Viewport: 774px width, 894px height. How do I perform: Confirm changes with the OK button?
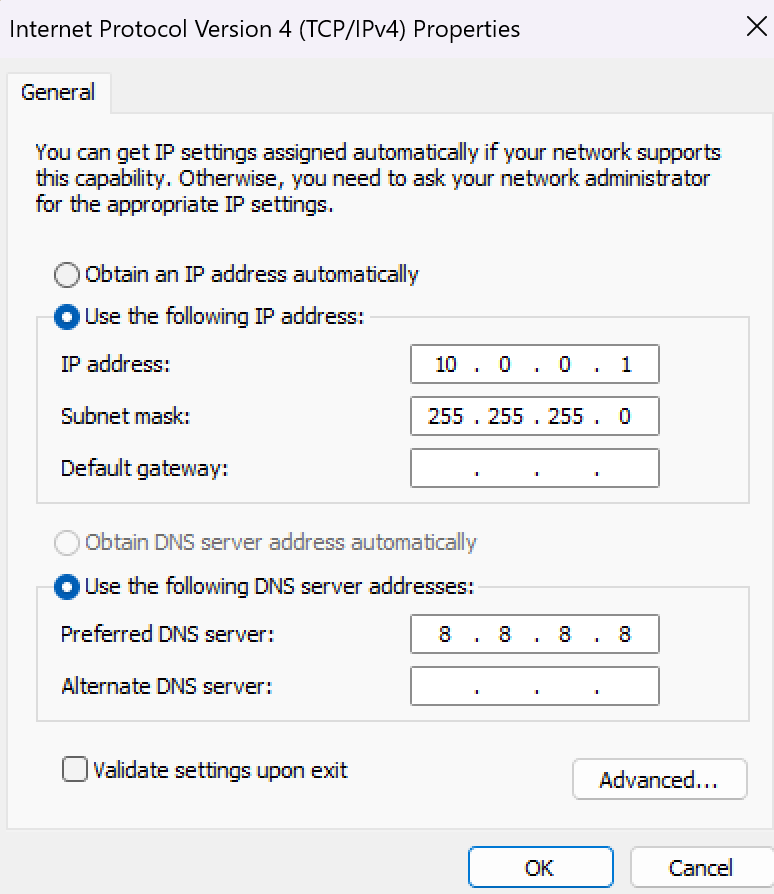pyautogui.click(x=541, y=868)
